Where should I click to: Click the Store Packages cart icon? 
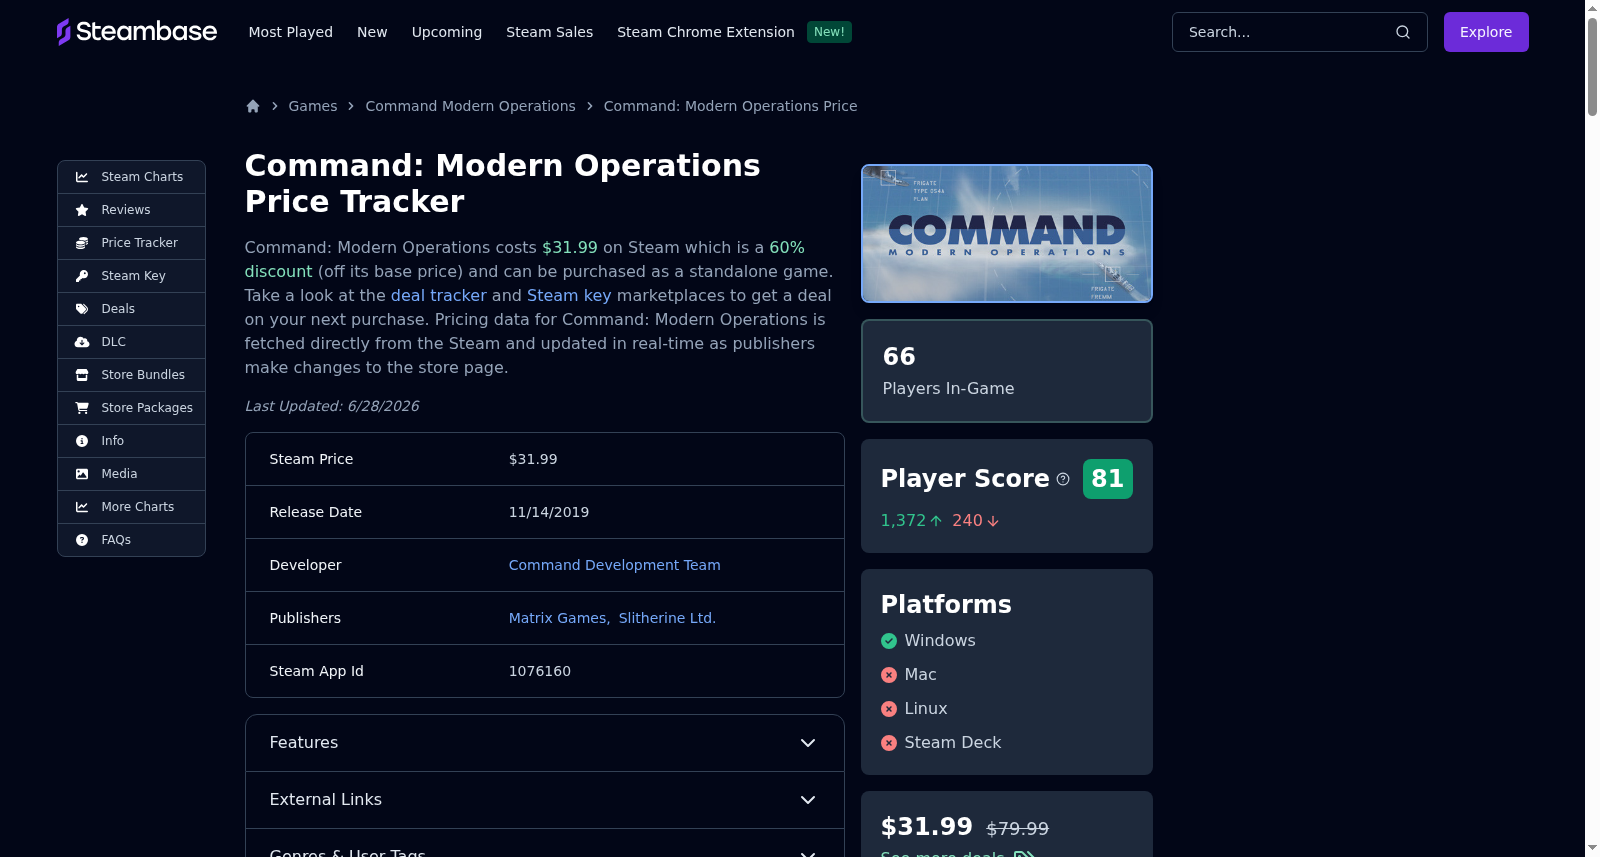[82, 408]
